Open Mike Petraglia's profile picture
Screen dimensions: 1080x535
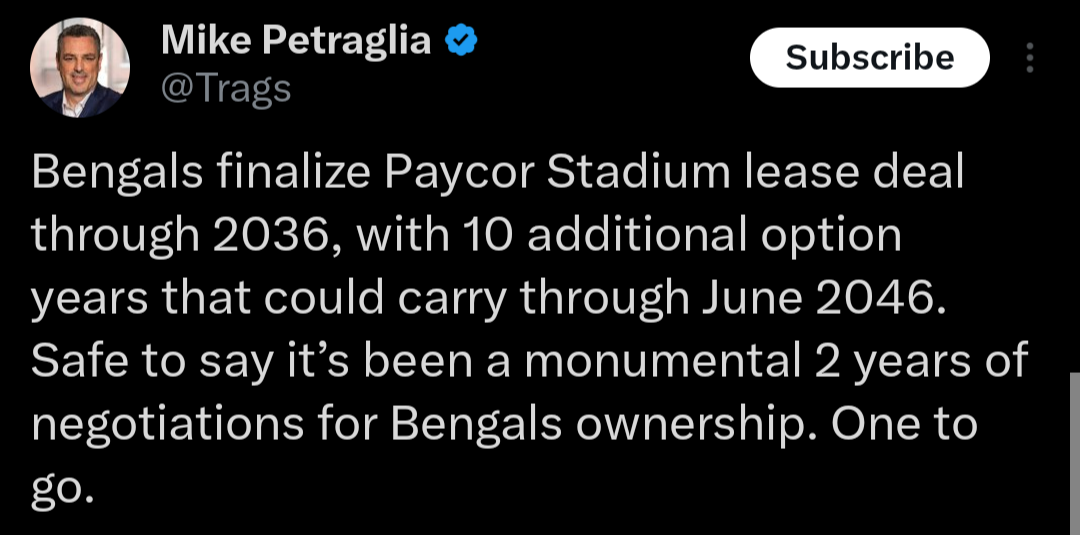point(80,68)
